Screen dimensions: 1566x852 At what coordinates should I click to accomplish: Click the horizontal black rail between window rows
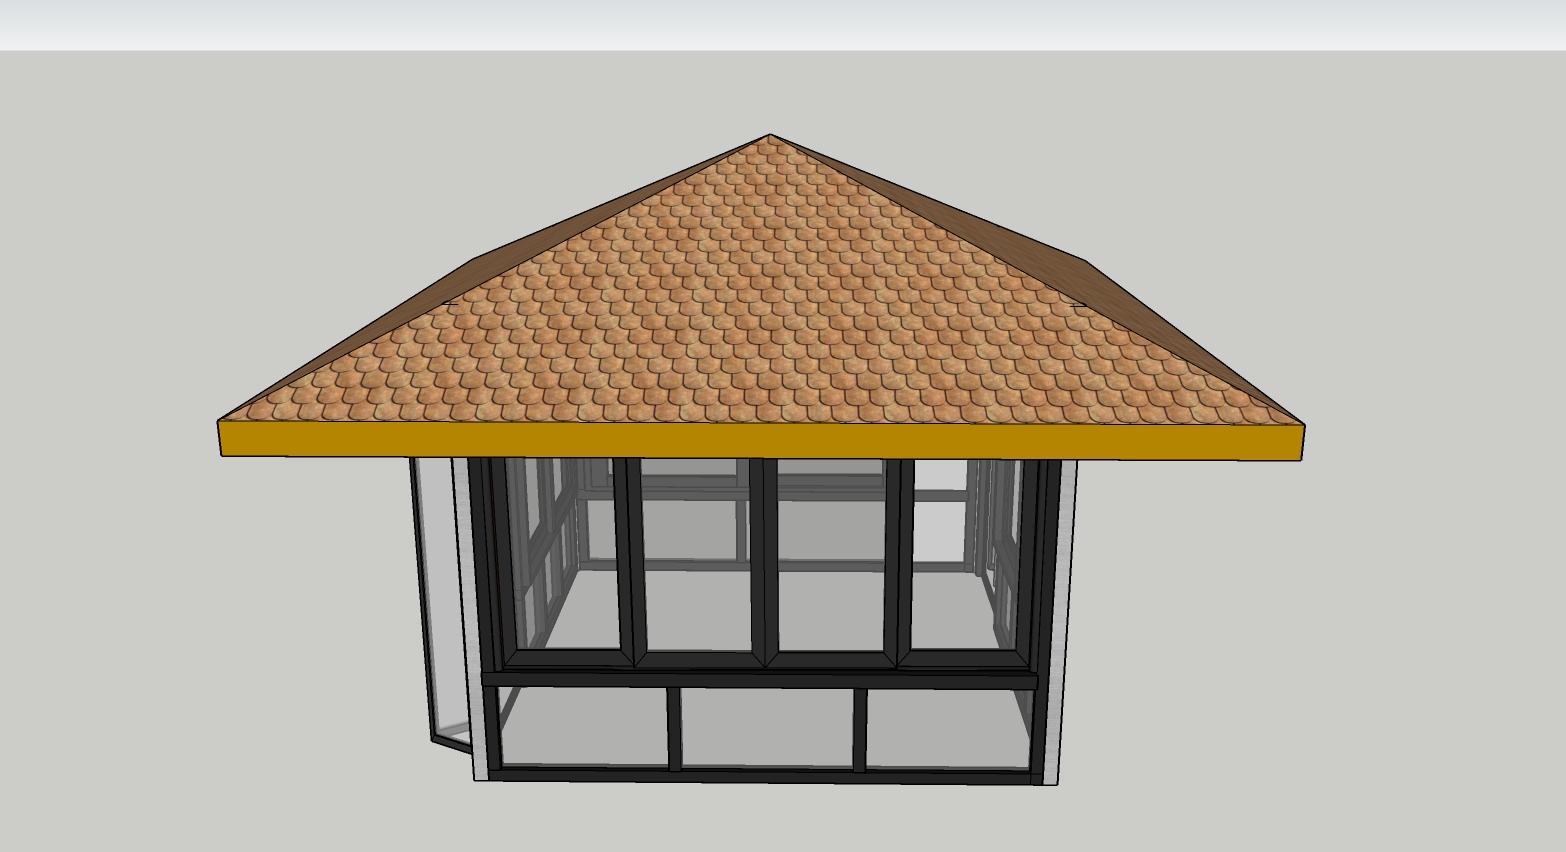[x=760, y=680]
